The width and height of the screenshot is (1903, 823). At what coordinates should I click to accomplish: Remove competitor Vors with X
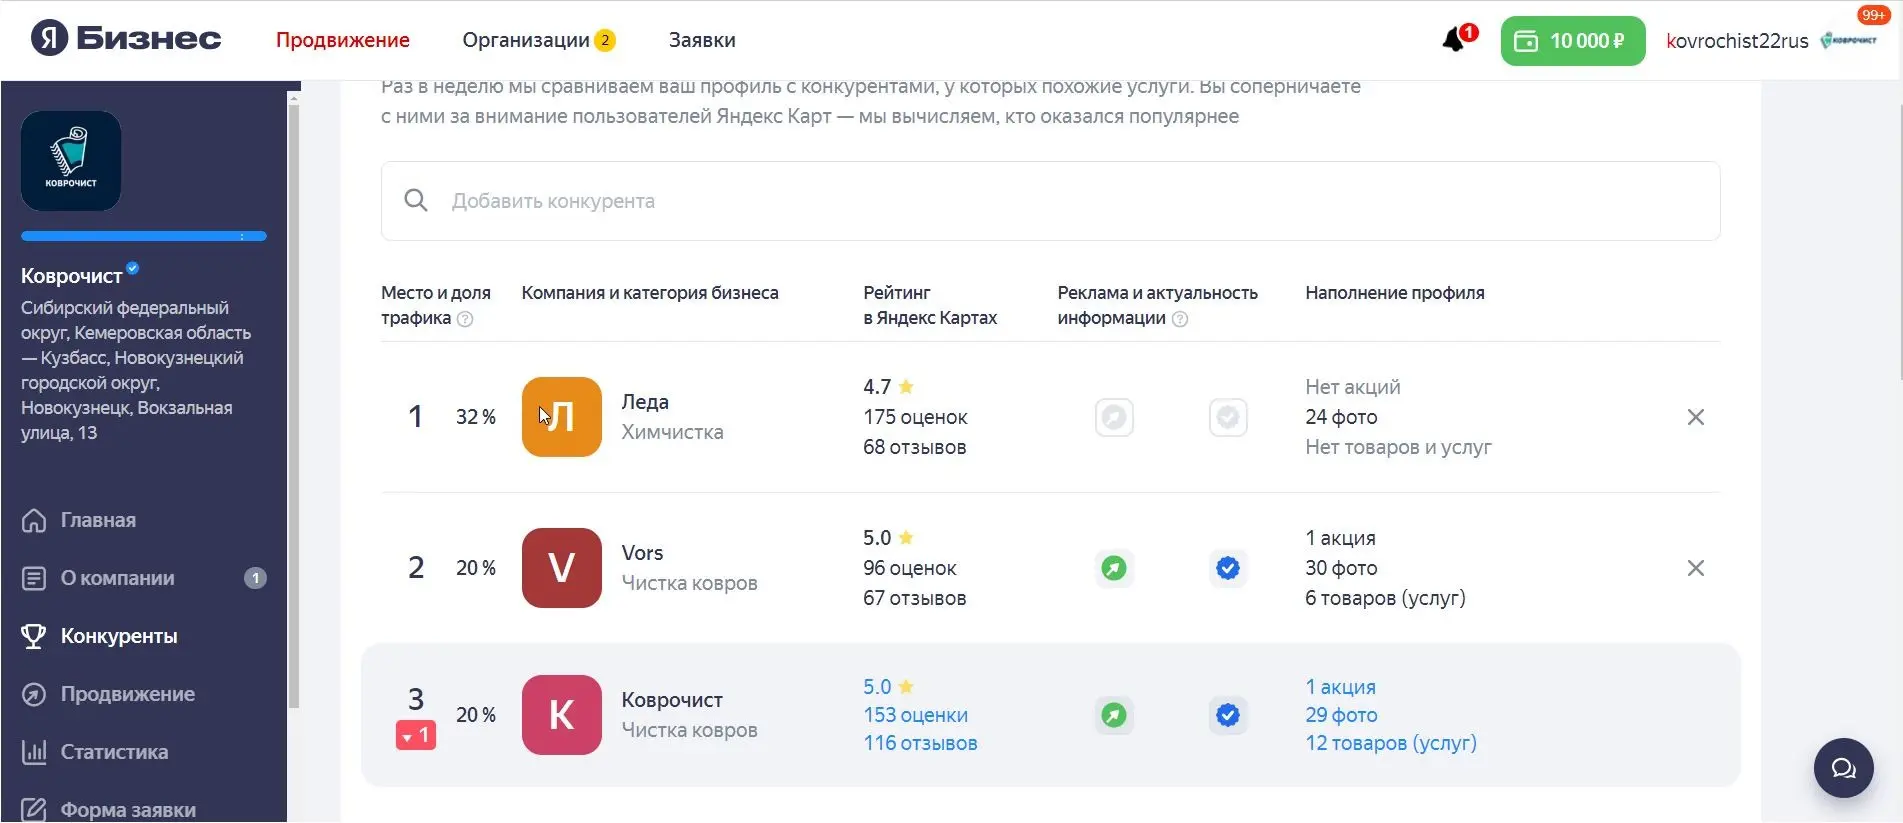[x=1696, y=568]
